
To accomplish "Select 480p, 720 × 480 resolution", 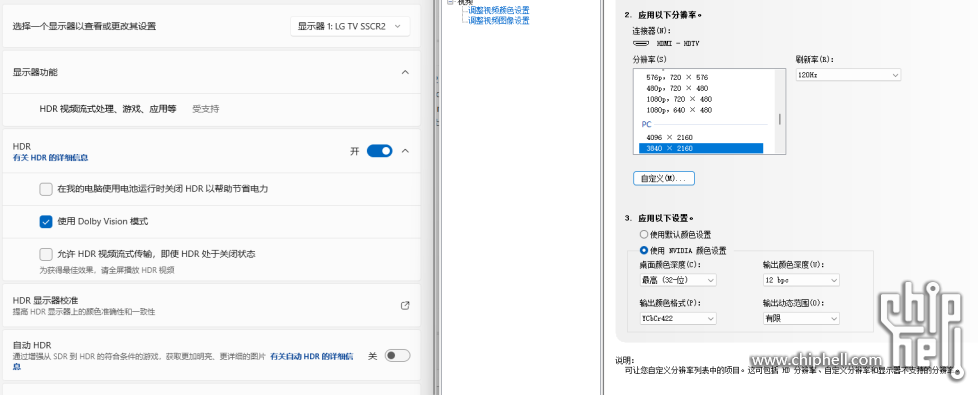I will point(677,88).
